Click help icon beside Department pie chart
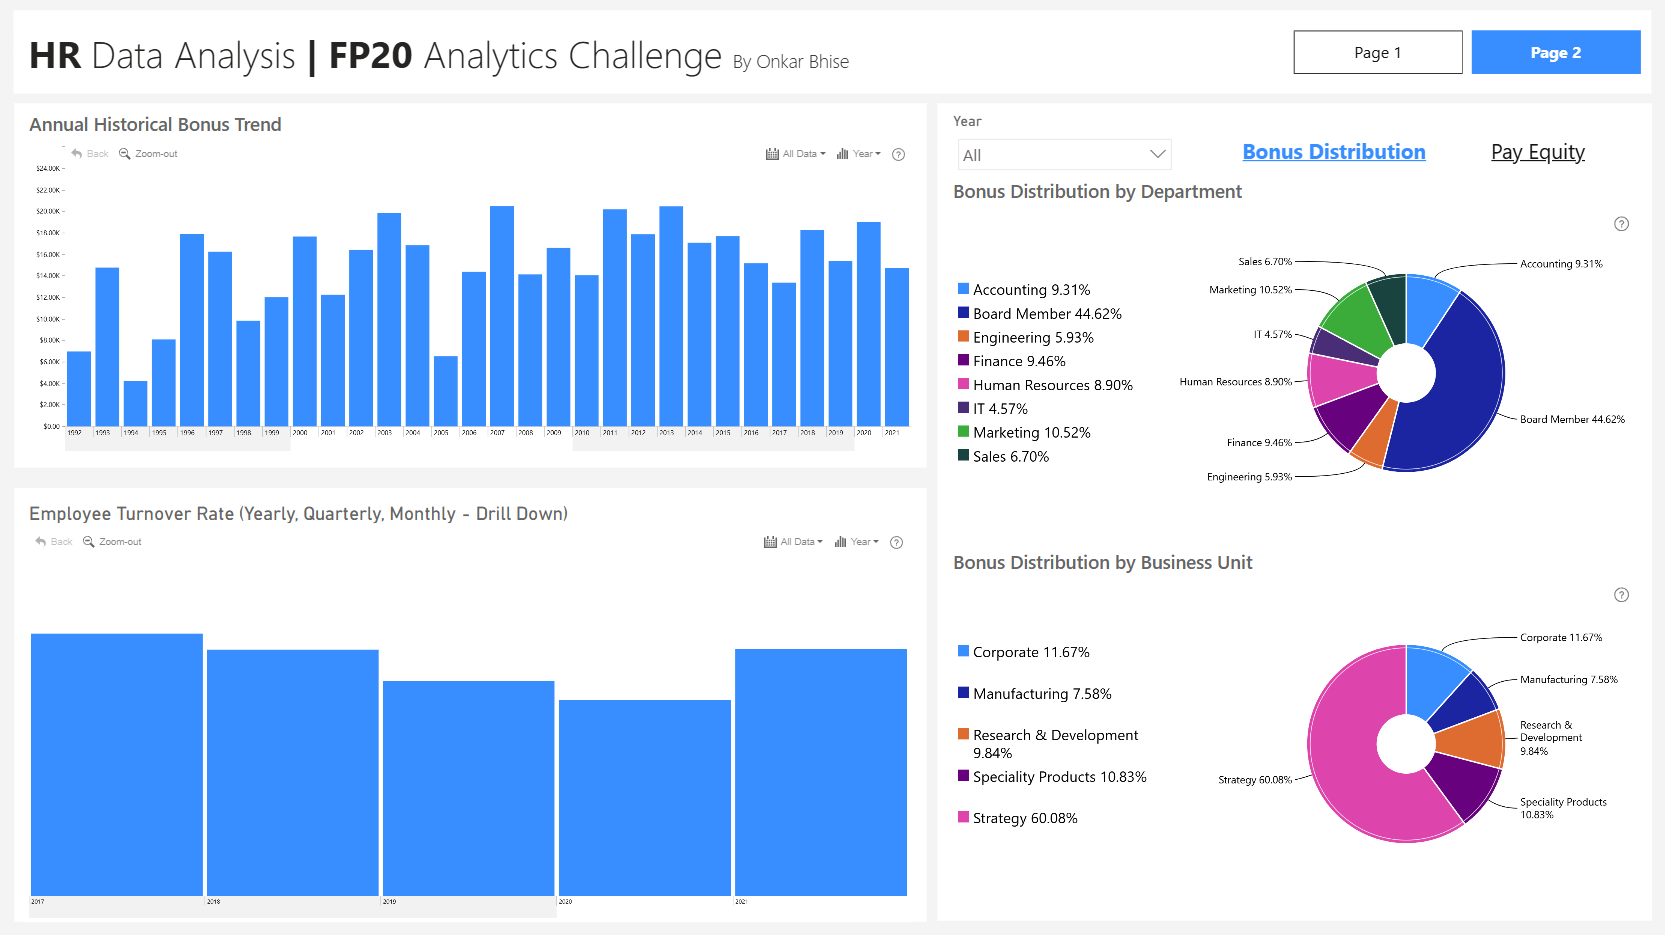The width and height of the screenshot is (1665, 935). click(x=1622, y=224)
